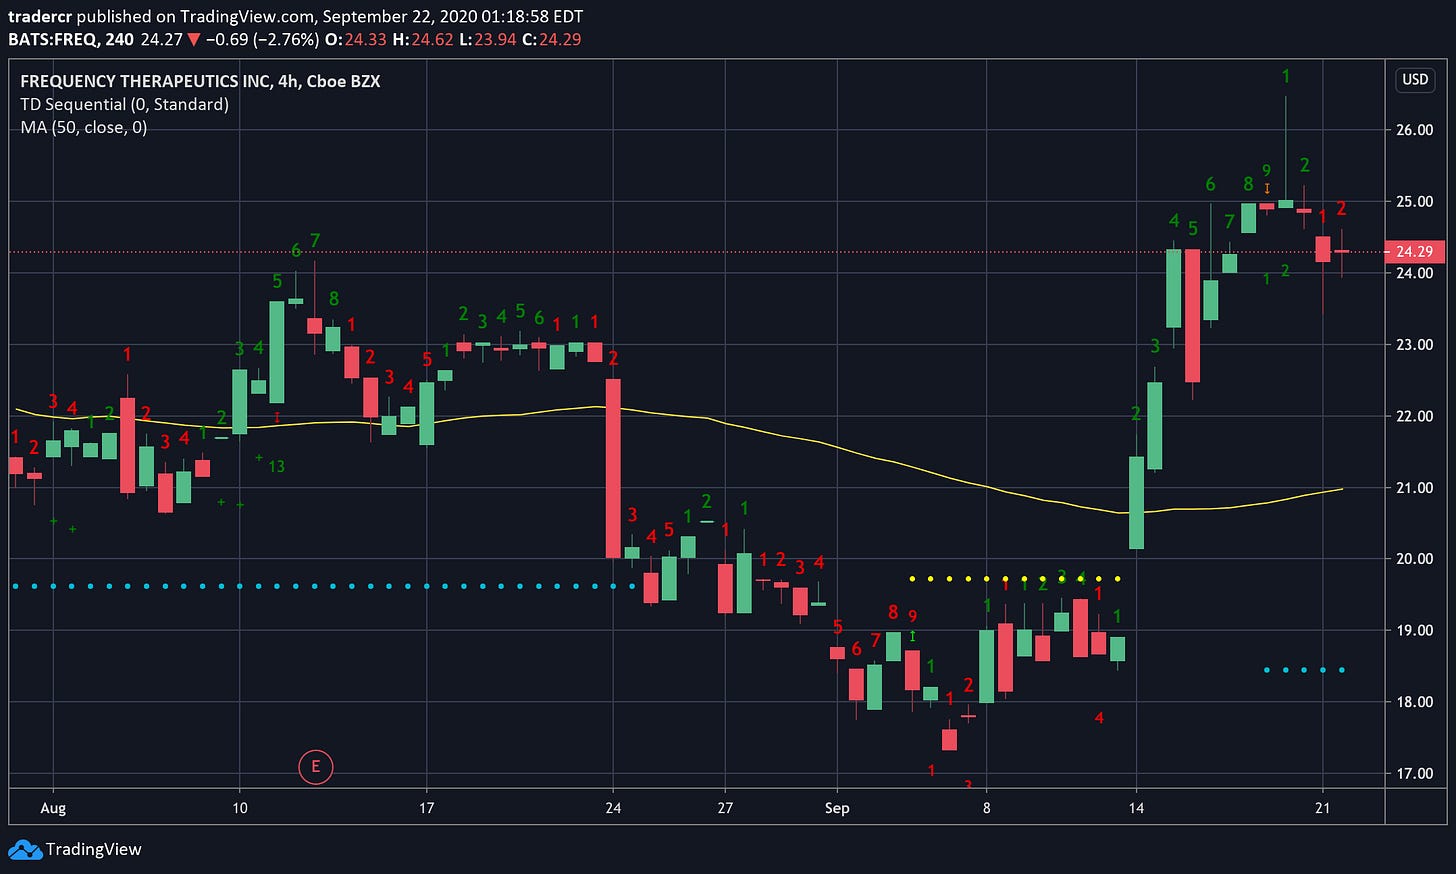Screen dimensions: 1456x874
Task: Click TradingView wordmark at bottom left
Action: [x=94, y=850]
